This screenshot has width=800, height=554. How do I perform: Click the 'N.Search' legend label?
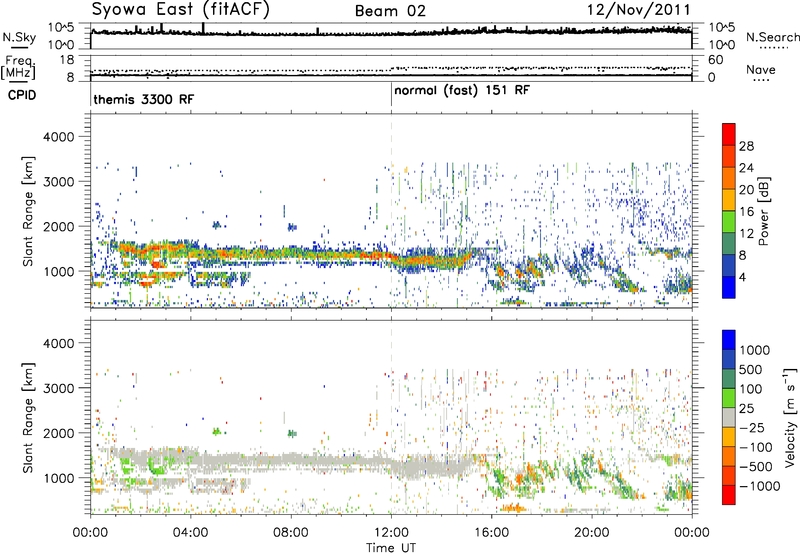tap(772, 37)
